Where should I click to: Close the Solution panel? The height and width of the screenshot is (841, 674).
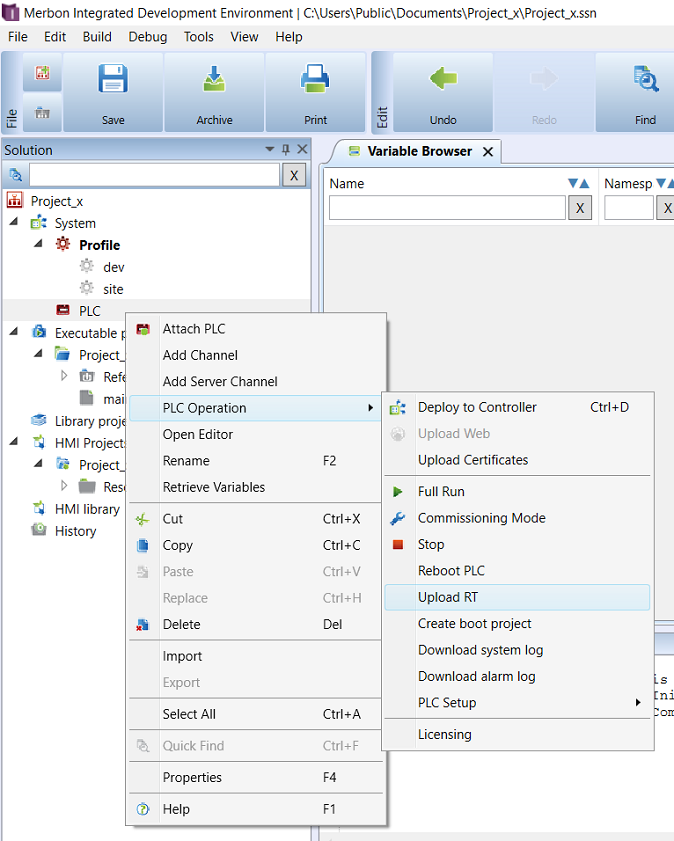pos(302,149)
